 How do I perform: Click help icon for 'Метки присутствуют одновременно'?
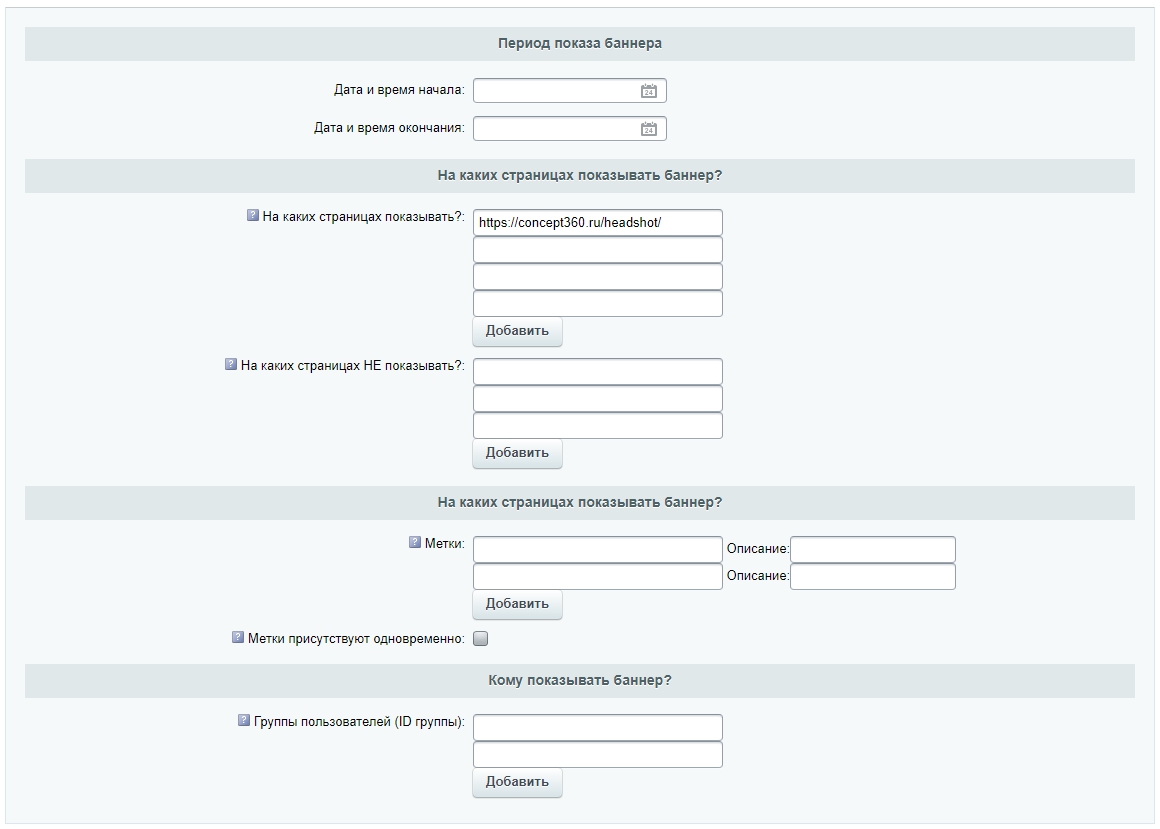coord(238,637)
